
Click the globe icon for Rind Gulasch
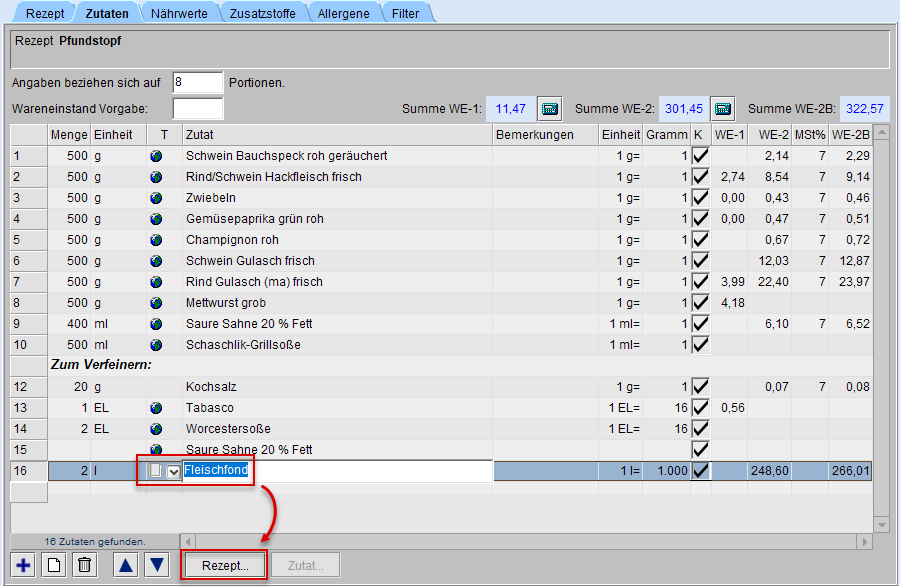point(156,282)
